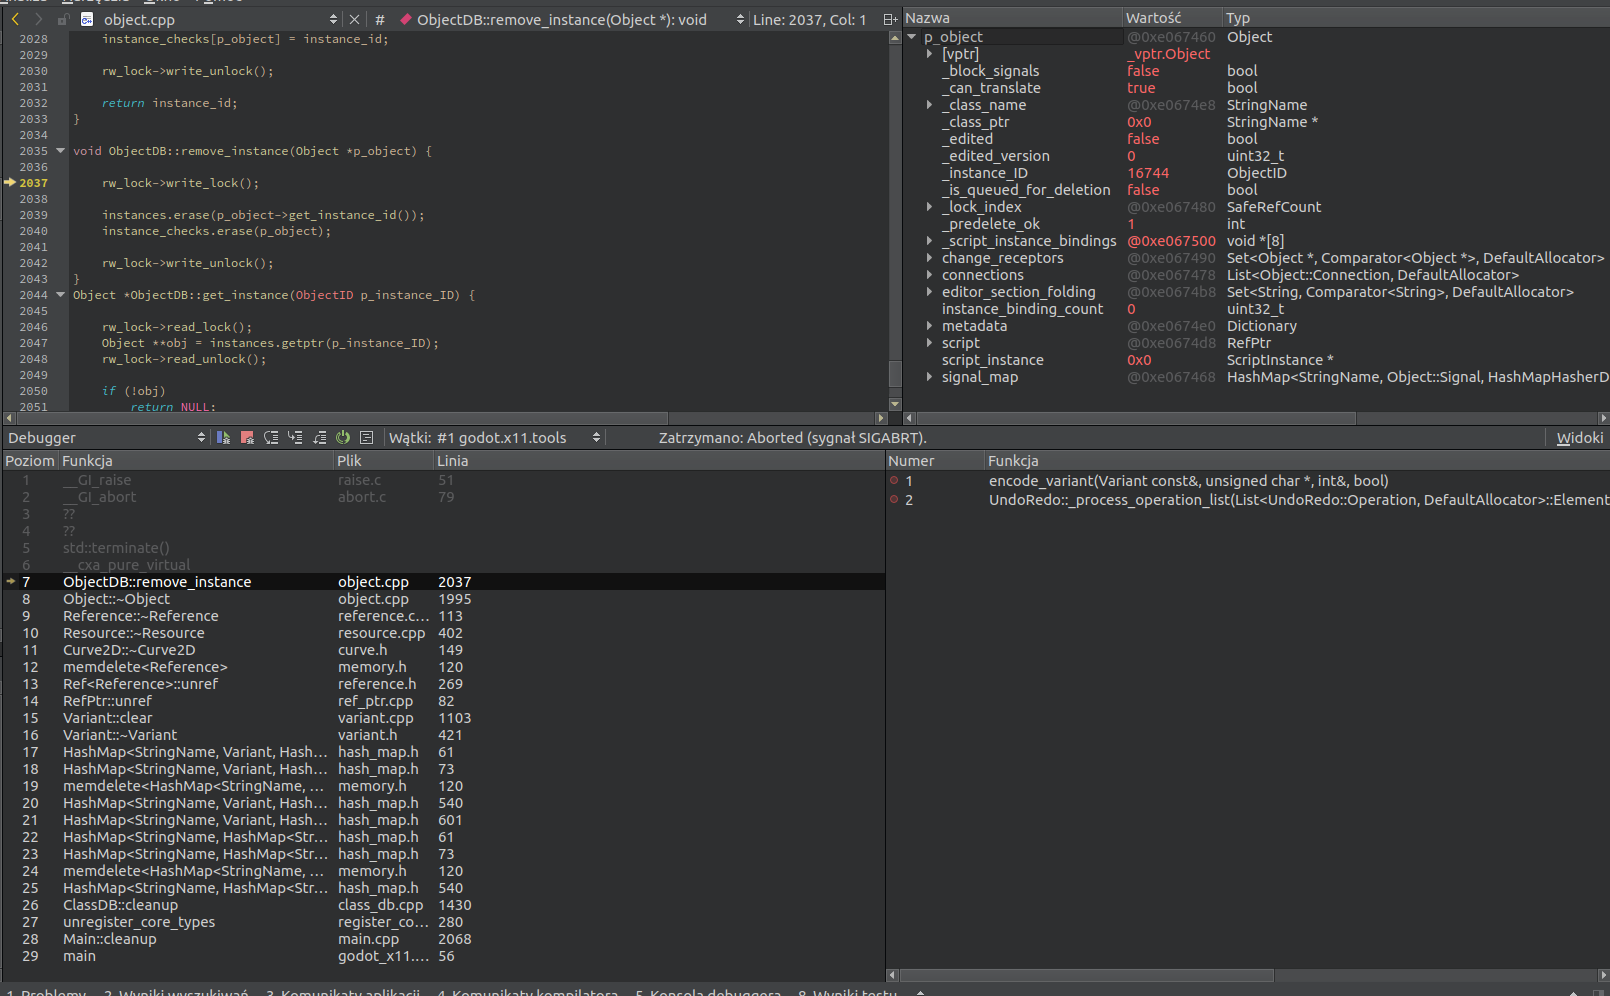This screenshot has width=1610, height=996.
Task: Close the object.cpp file with the X button
Action: tap(355, 19)
